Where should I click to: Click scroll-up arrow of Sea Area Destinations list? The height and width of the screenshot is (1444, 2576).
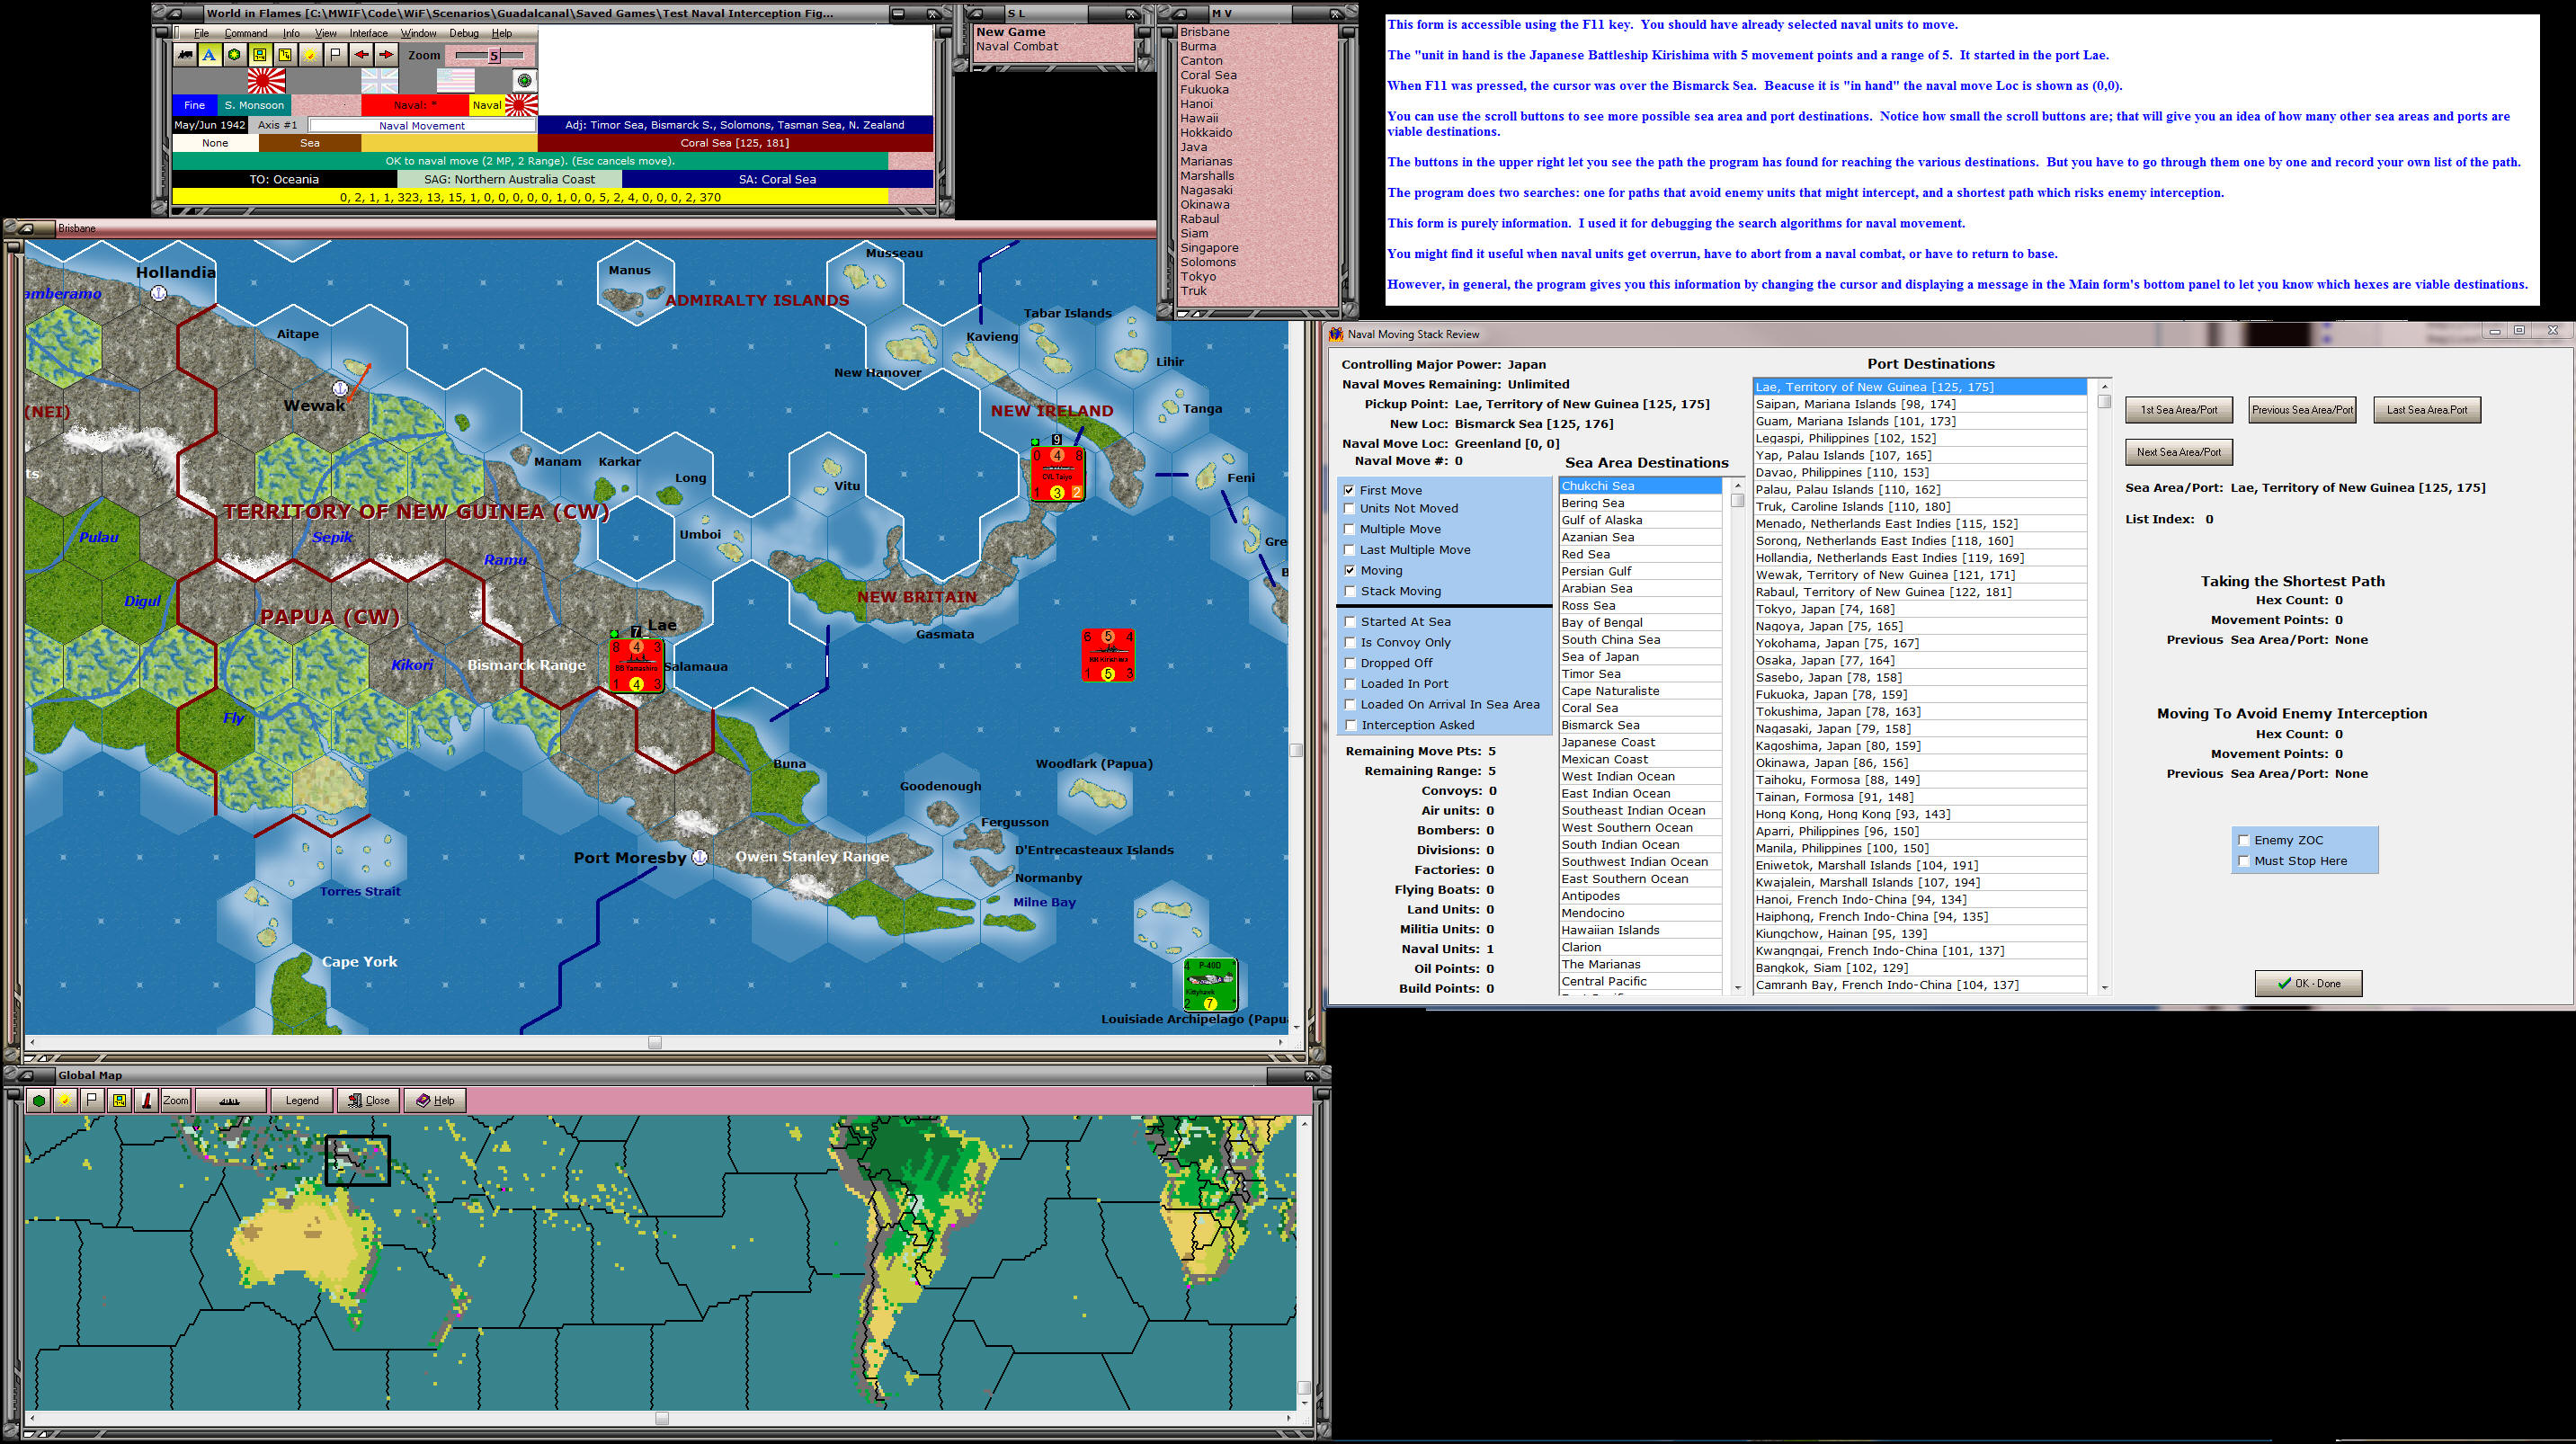(1737, 485)
